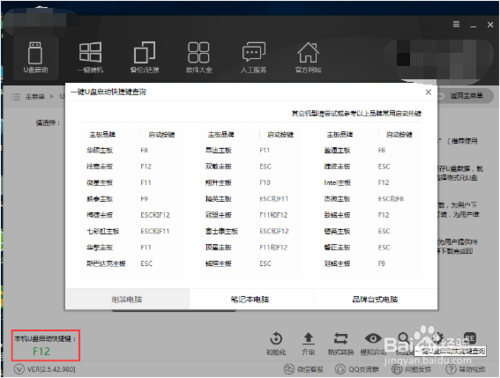Image resolution: width=500 pixels, height=378 pixels.
Task: Open the hamburger menu in title bar
Action: pyautogui.click(x=456, y=24)
